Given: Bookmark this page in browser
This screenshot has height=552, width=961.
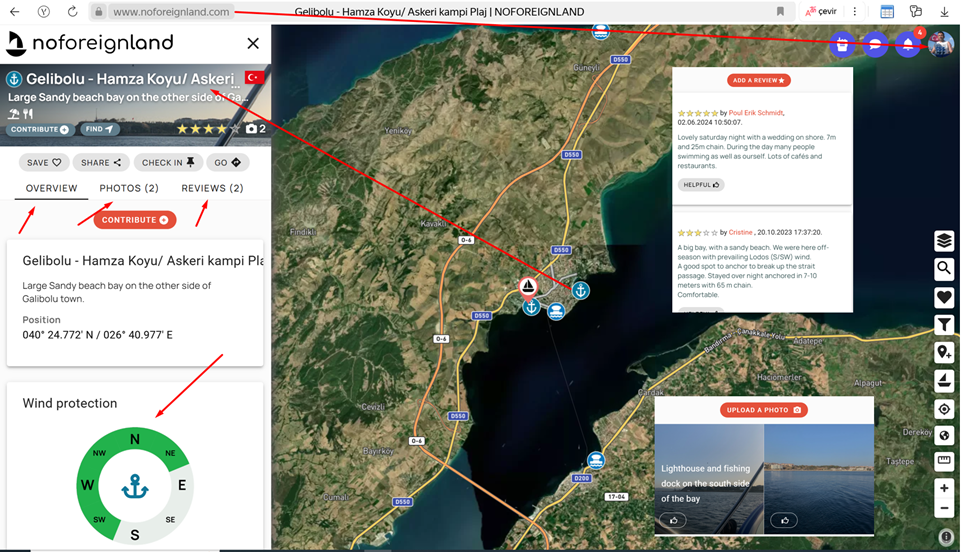Looking at the screenshot, I should pyautogui.click(x=780, y=11).
